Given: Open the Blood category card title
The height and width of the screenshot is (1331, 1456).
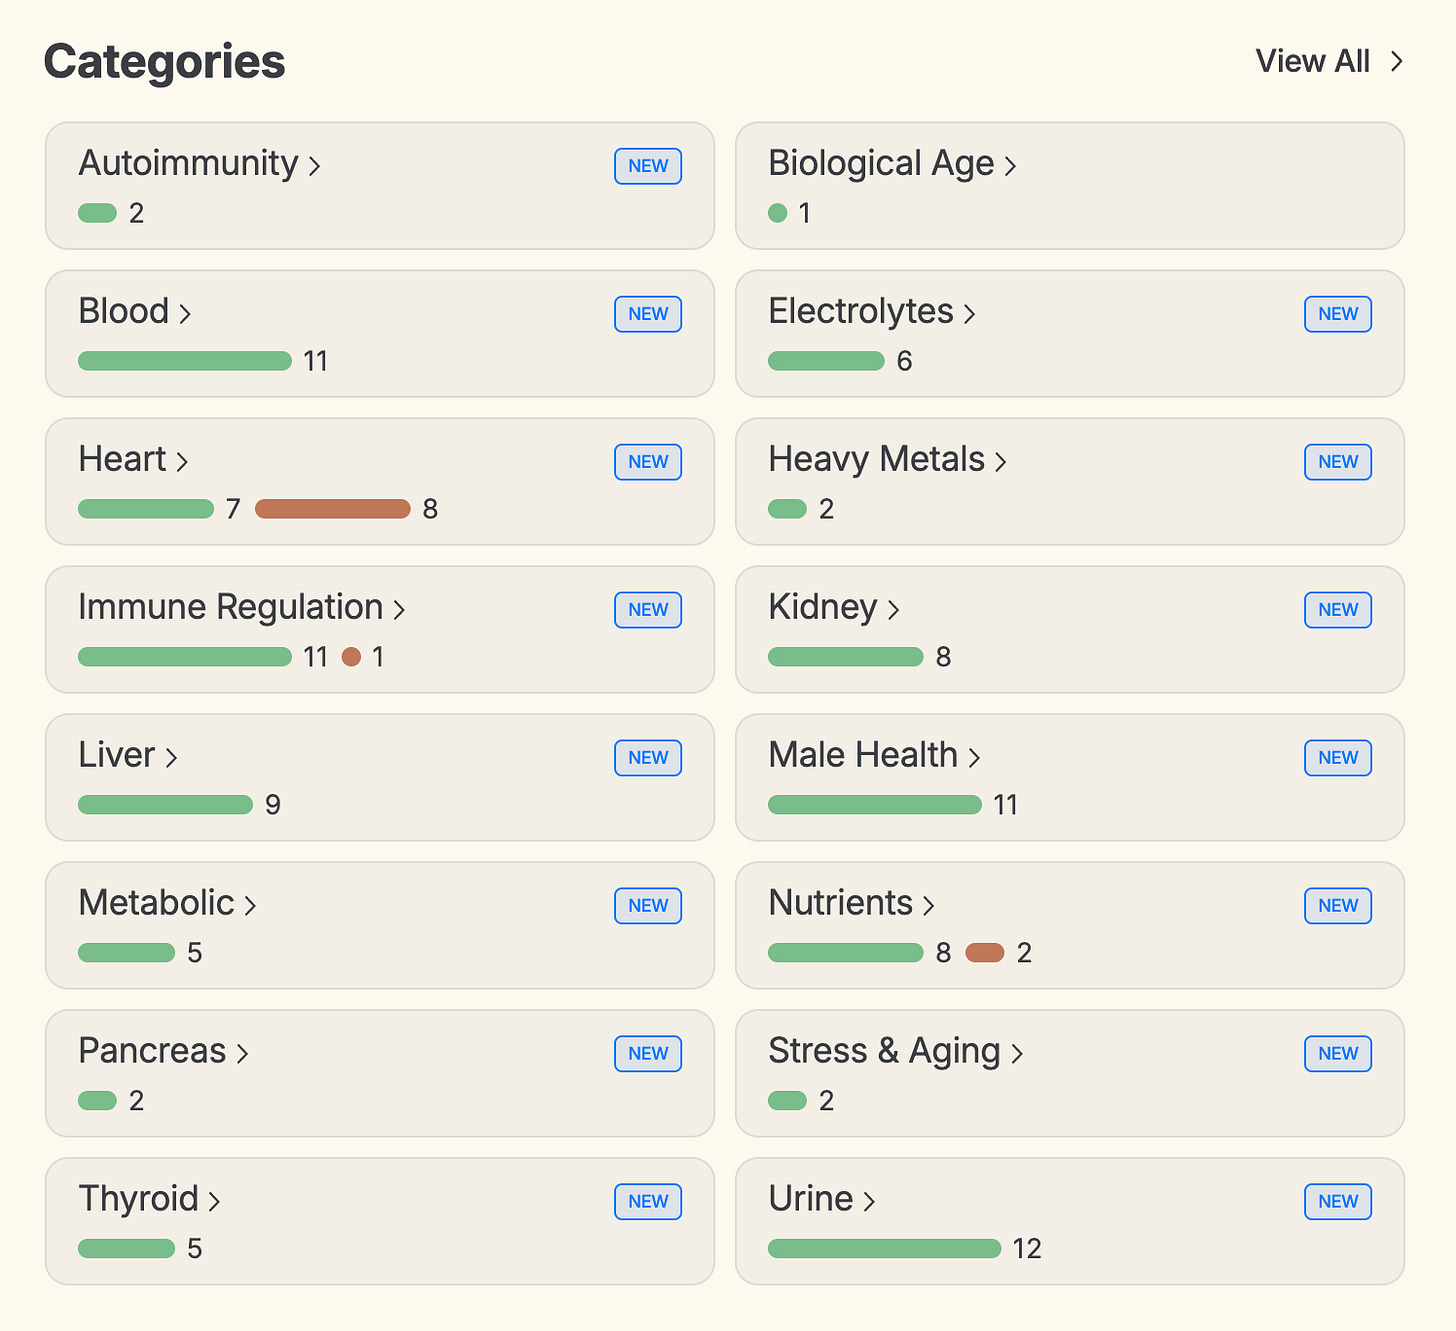Looking at the screenshot, I should point(124,311).
